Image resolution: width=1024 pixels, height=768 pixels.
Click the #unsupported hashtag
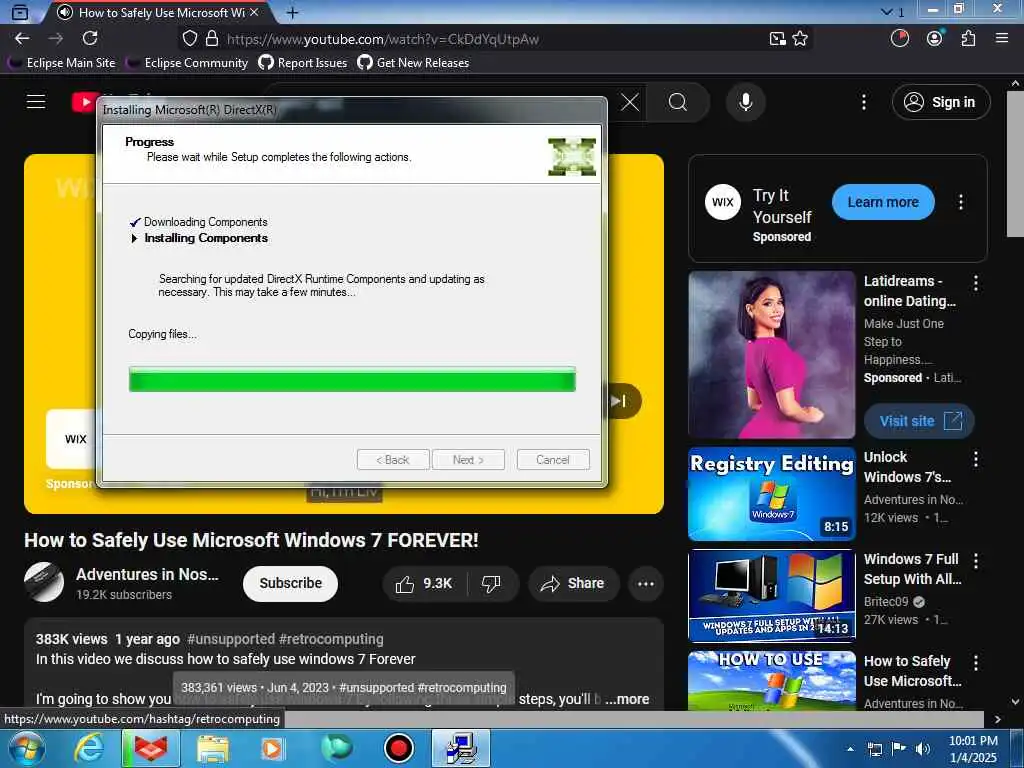click(x=231, y=639)
